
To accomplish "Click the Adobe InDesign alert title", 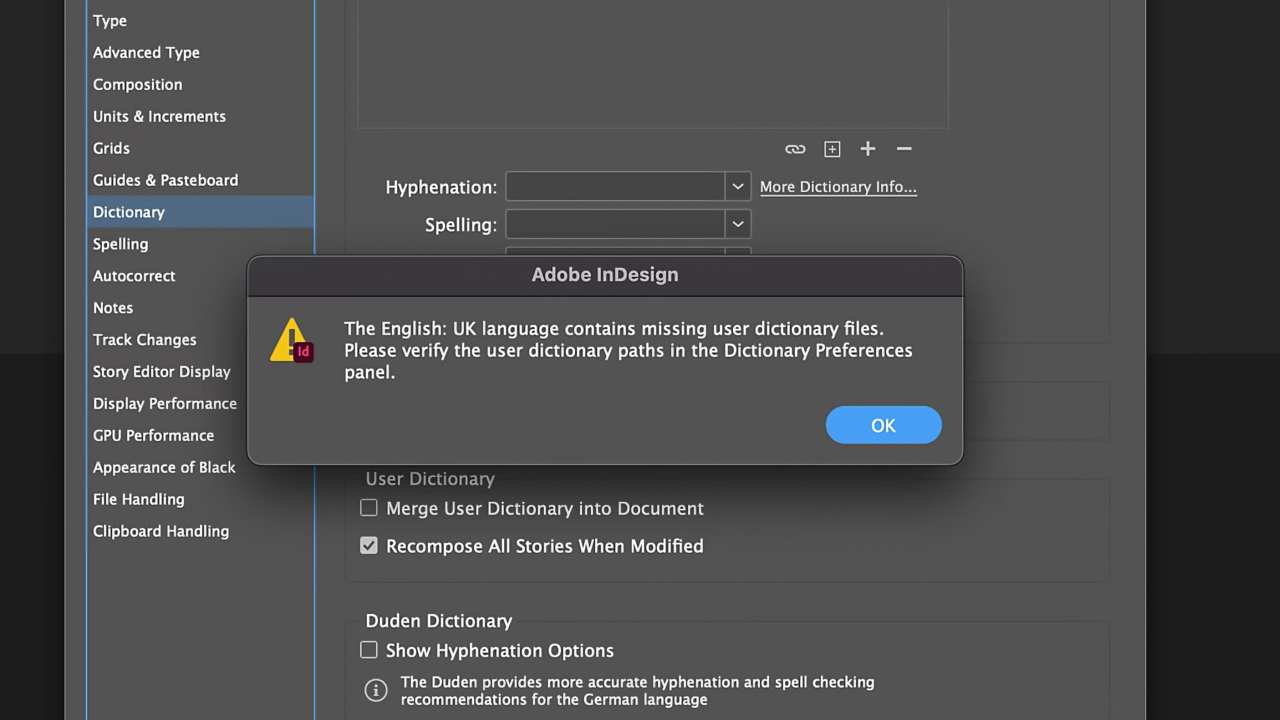I will [605, 275].
